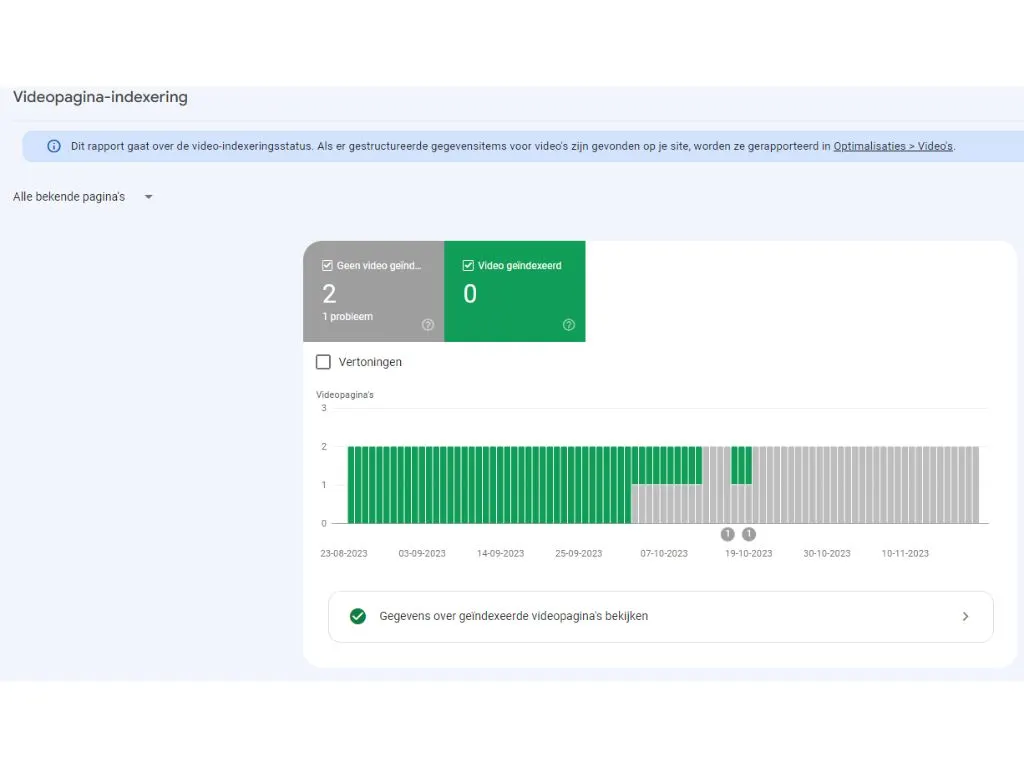The width and height of the screenshot is (1024, 768).
Task: Click the right chevron on the 'Gegevens over' row
Action: point(965,616)
